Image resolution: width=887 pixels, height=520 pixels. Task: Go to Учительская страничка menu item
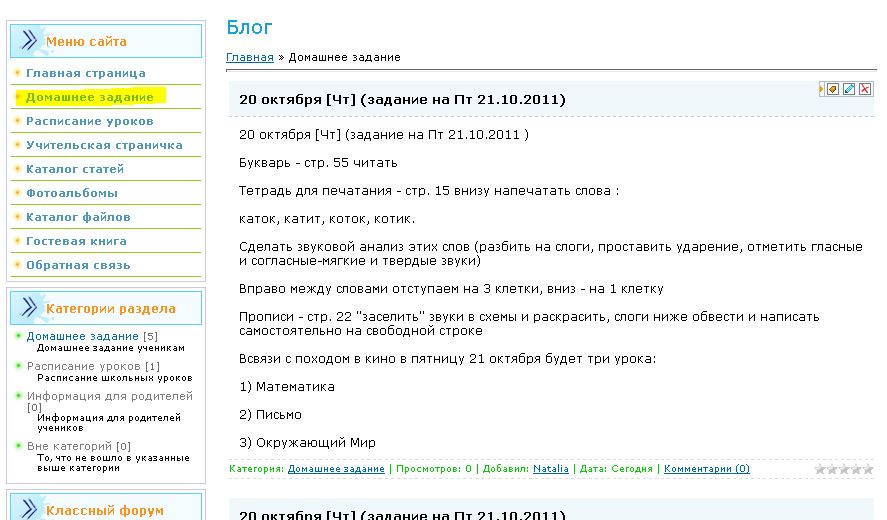(105, 145)
